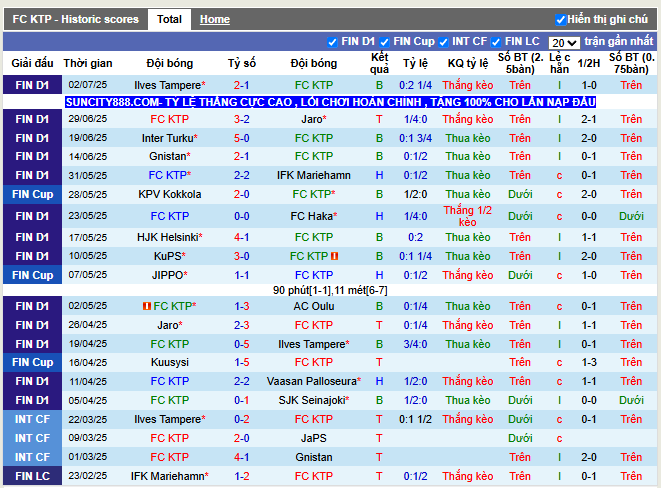Click the 1-3 half-time score in Kuusysi row
The image size is (661, 488).
click(x=588, y=362)
